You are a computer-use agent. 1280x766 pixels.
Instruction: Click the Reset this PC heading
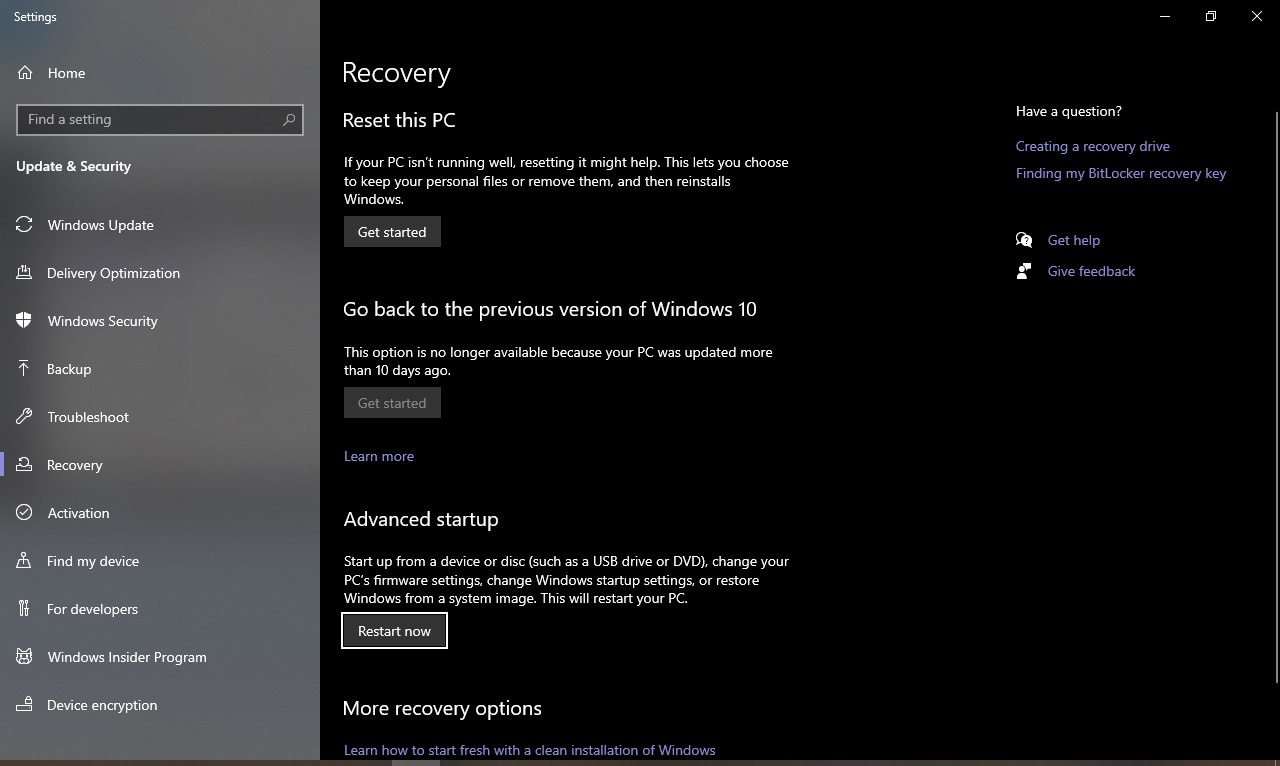pos(399,120)
